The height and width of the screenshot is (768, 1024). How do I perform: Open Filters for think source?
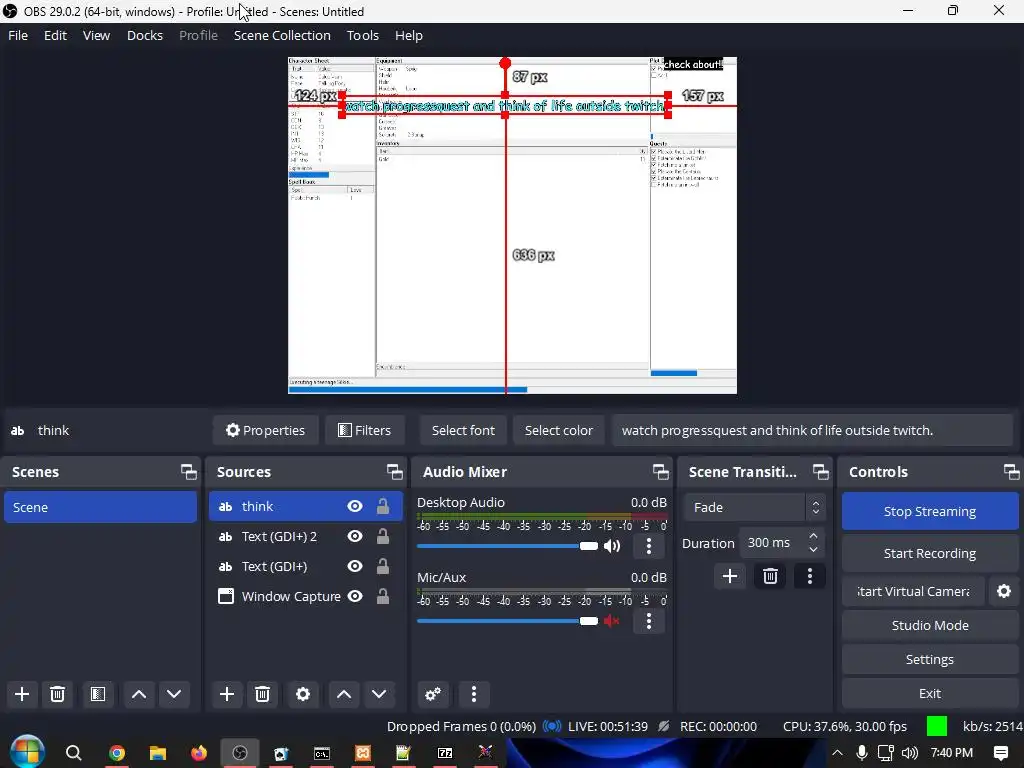coord(364,430)
